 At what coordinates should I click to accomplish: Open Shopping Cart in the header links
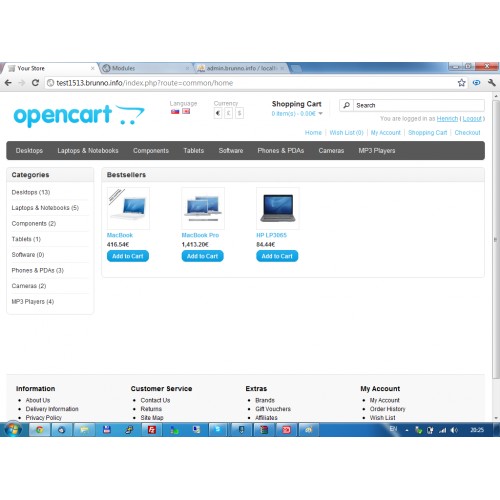[428, 133]
